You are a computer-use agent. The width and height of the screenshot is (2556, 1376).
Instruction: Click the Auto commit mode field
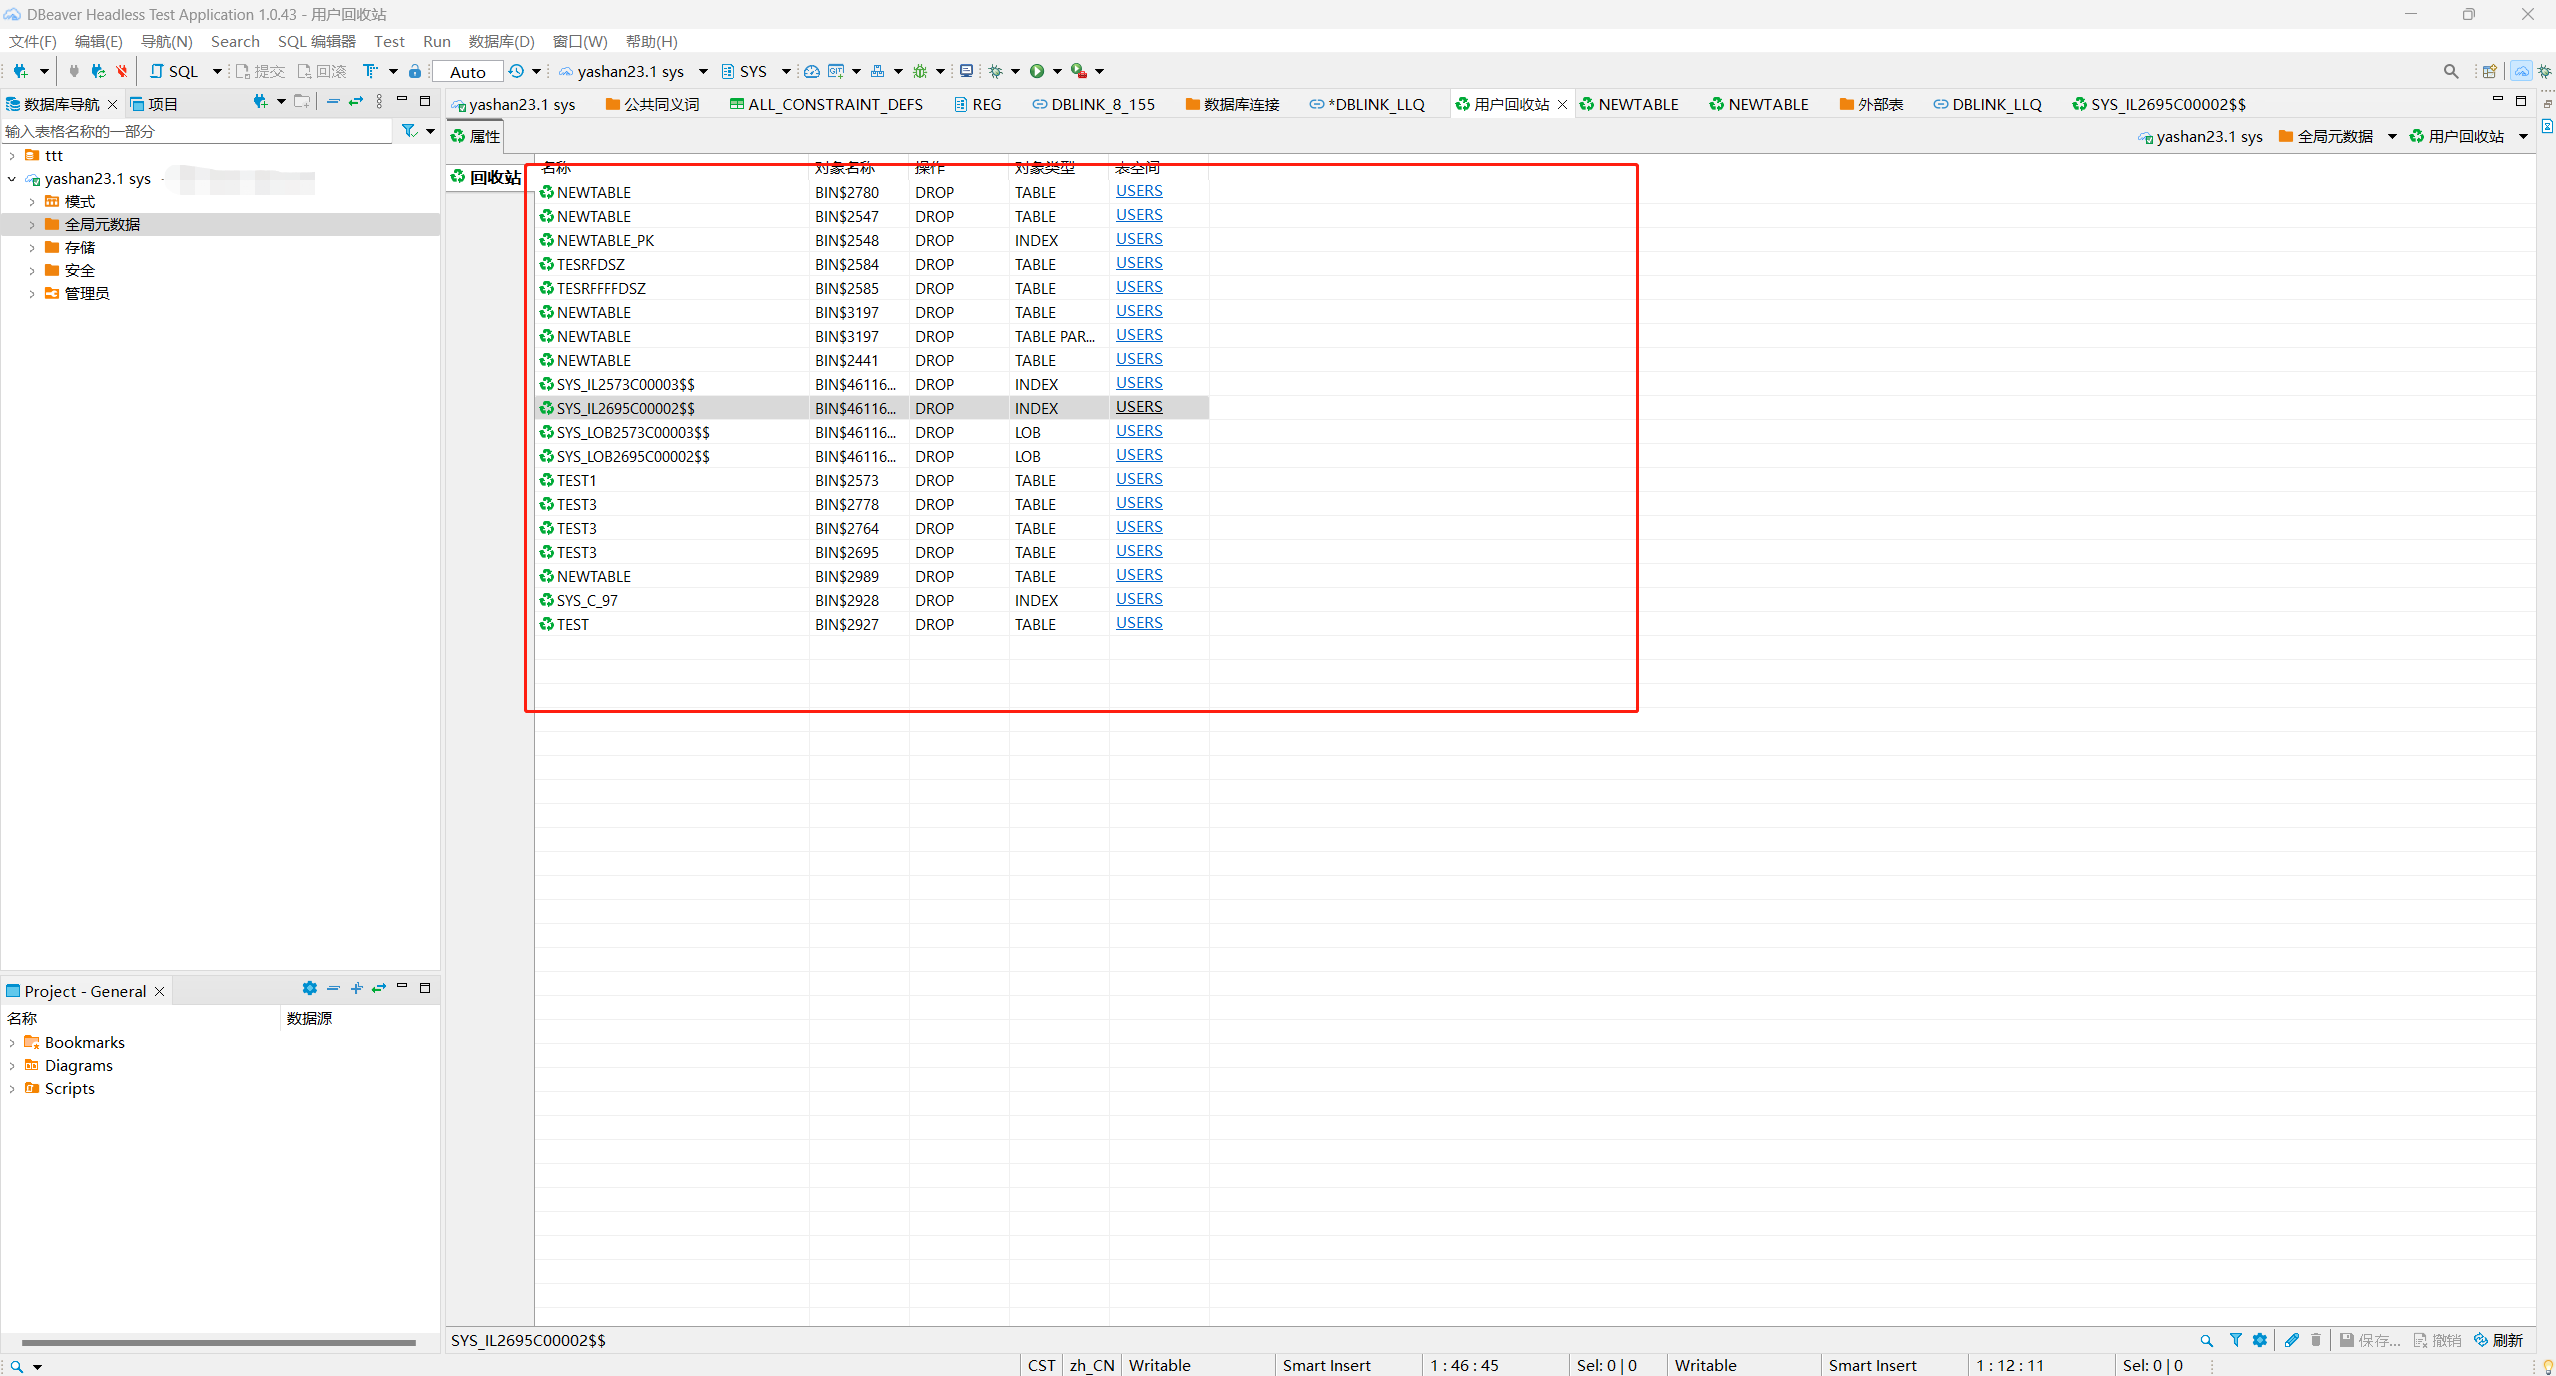(468, 72)
